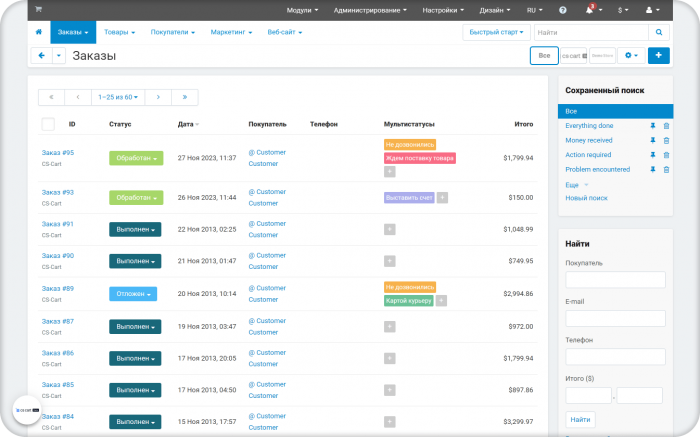Click the Выставить счет status tag

[409, 197]
